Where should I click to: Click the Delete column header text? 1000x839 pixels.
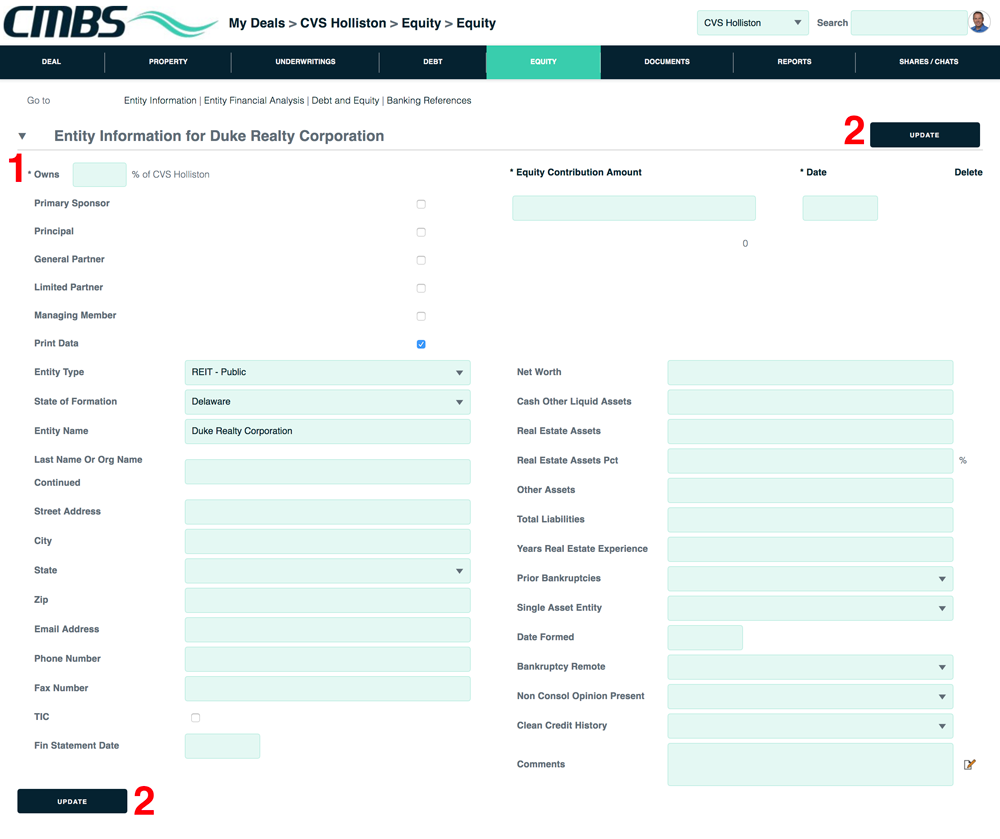(x=968, y=172)
